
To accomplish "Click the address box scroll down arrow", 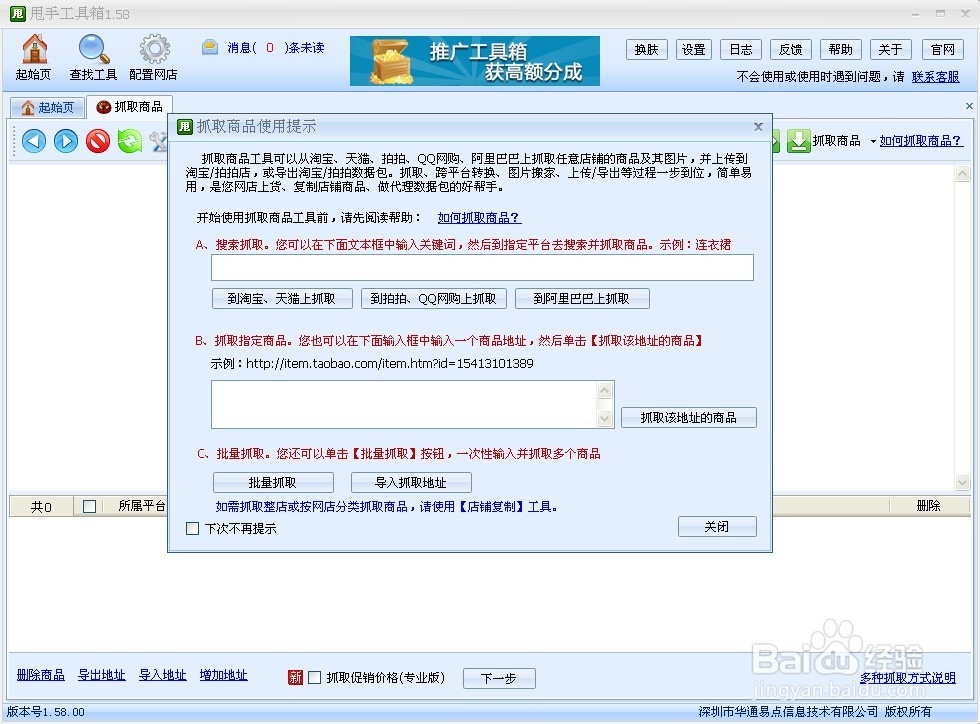I will point(604,418).
